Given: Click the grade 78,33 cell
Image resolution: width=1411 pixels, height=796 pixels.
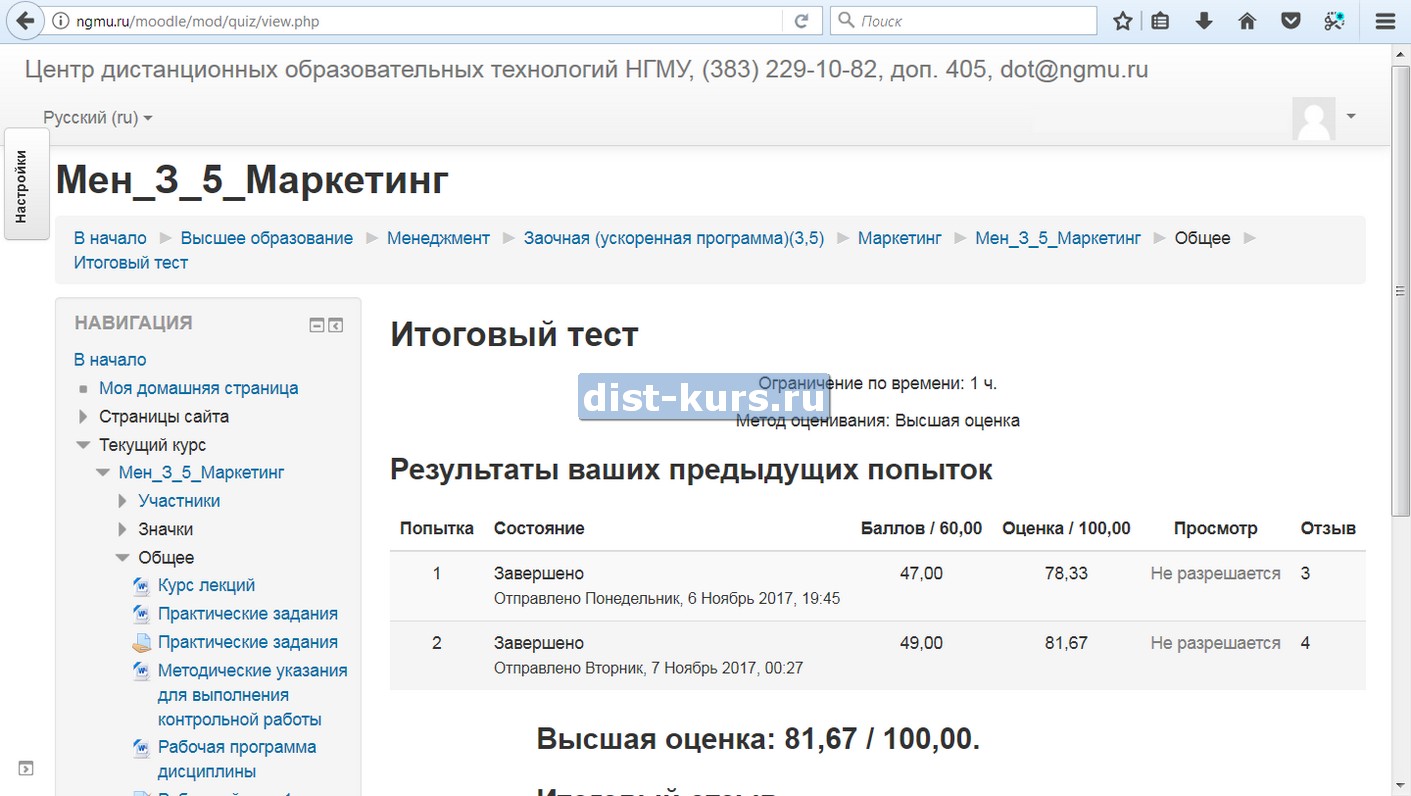Looking at the screenshot, I should pyautogui.click(x=1066, y=574).
